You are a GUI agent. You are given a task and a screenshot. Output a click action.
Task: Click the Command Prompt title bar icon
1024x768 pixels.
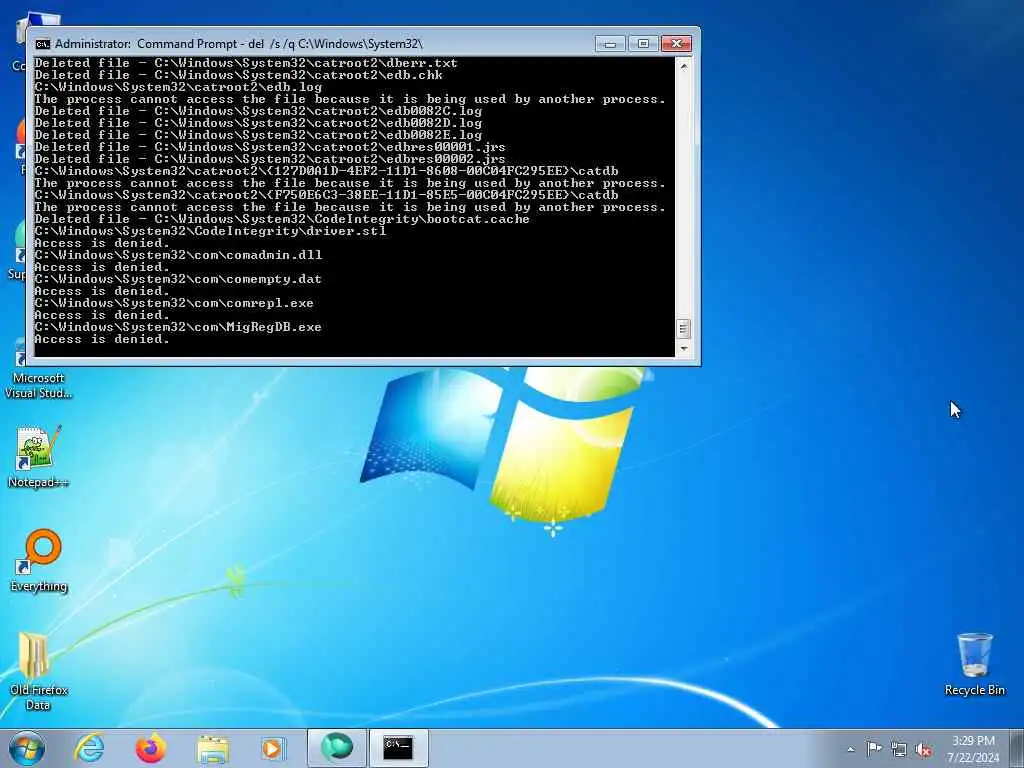pos(42,44)
